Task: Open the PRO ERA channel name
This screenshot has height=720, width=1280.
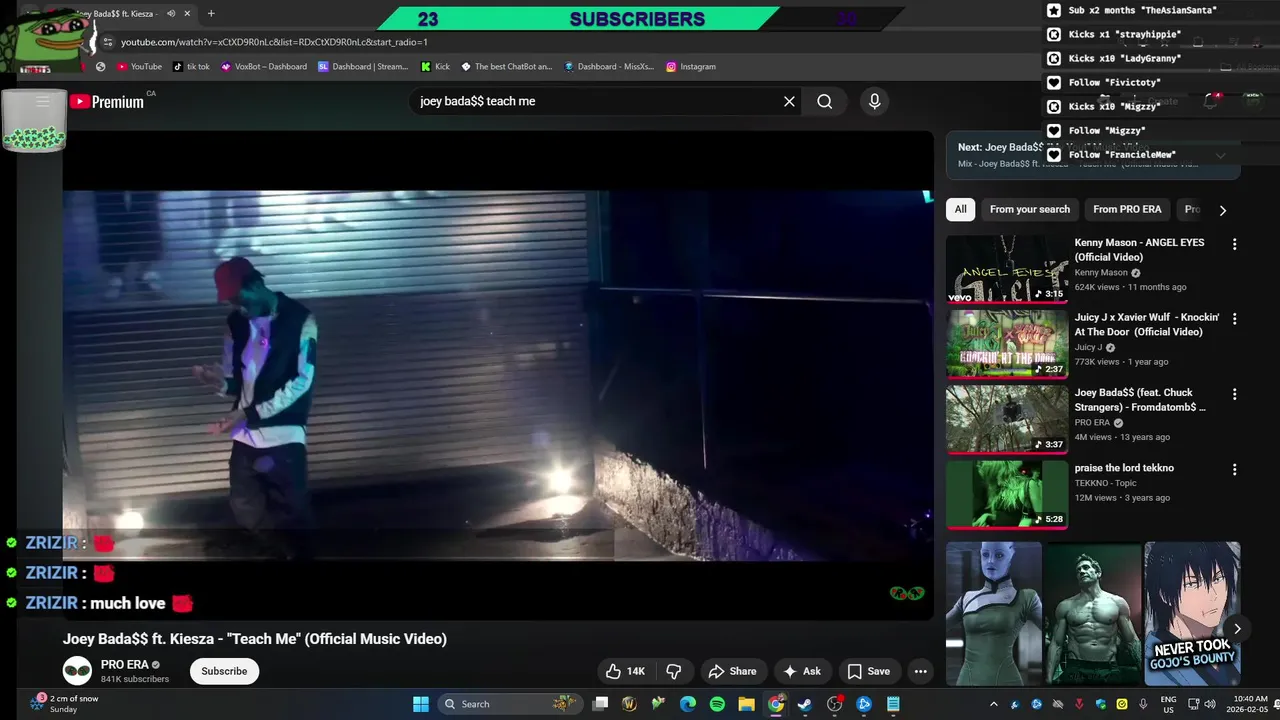Action: coord(124,664)
